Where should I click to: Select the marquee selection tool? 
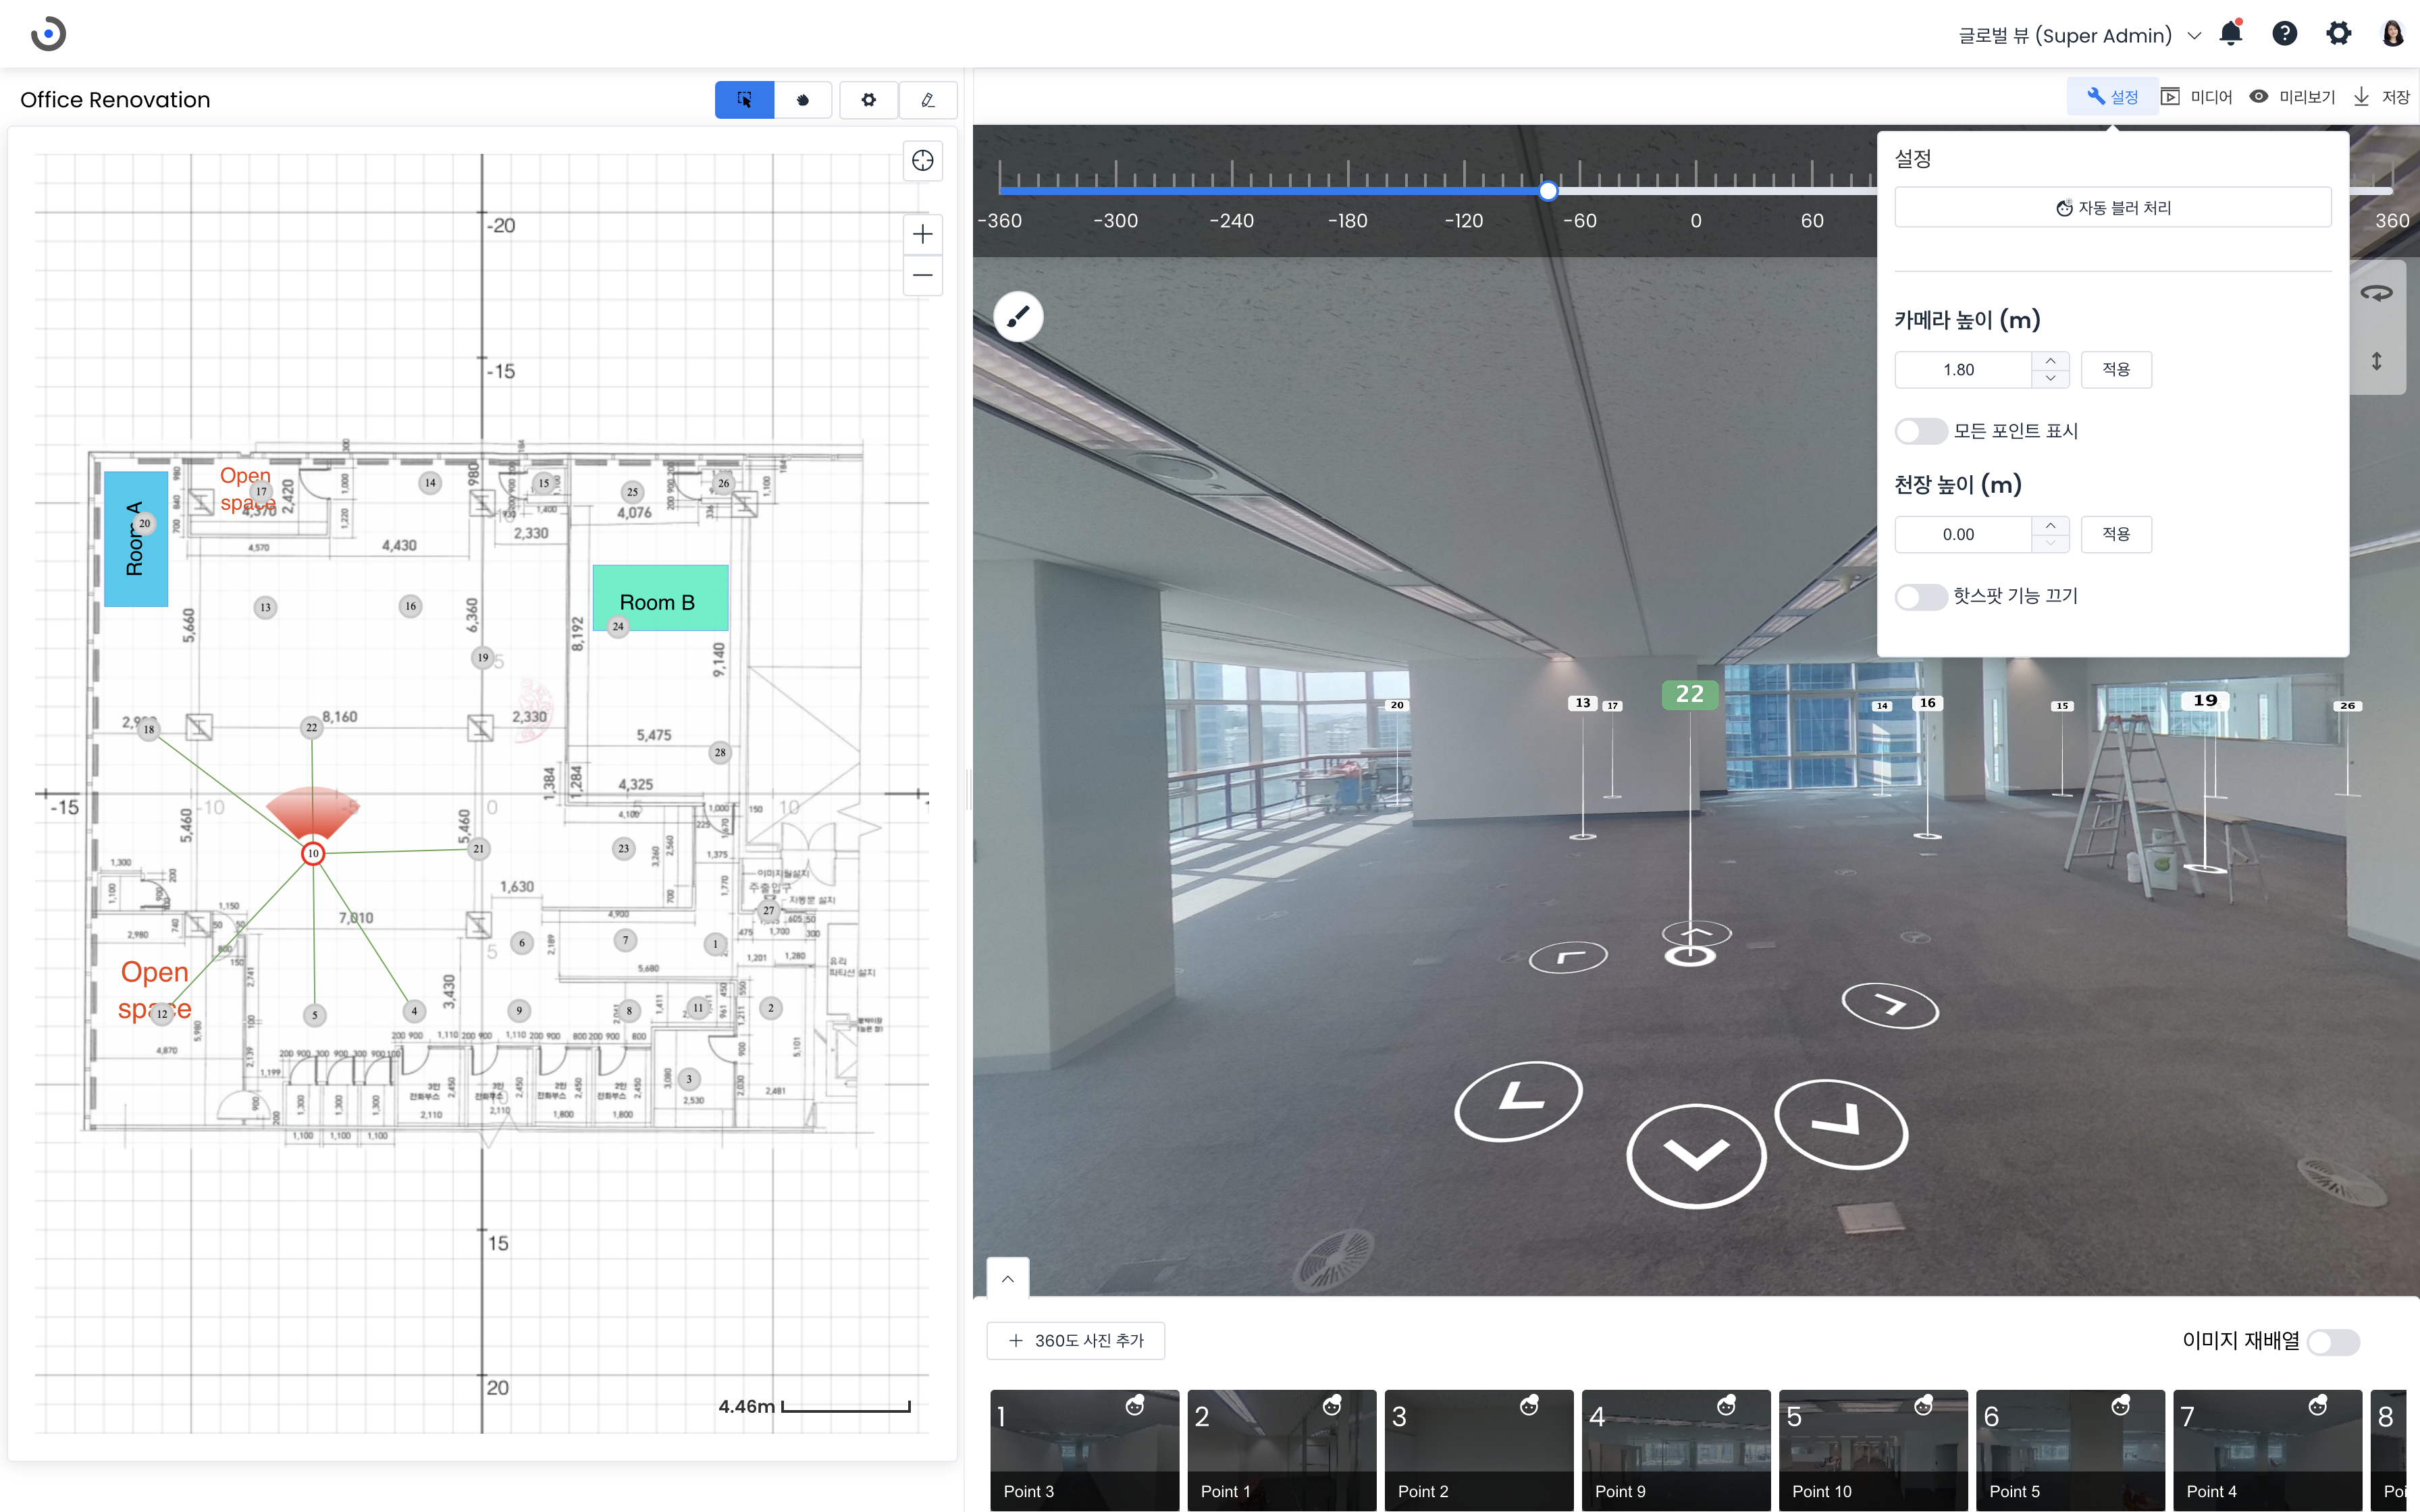click(x=744, y=100)
